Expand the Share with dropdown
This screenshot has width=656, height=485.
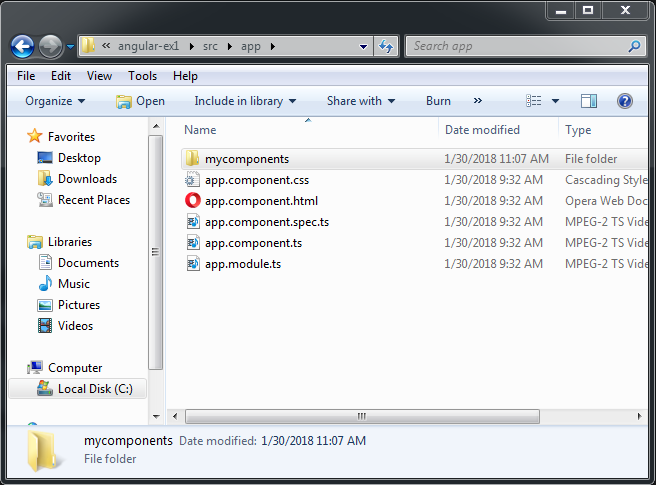360,101
